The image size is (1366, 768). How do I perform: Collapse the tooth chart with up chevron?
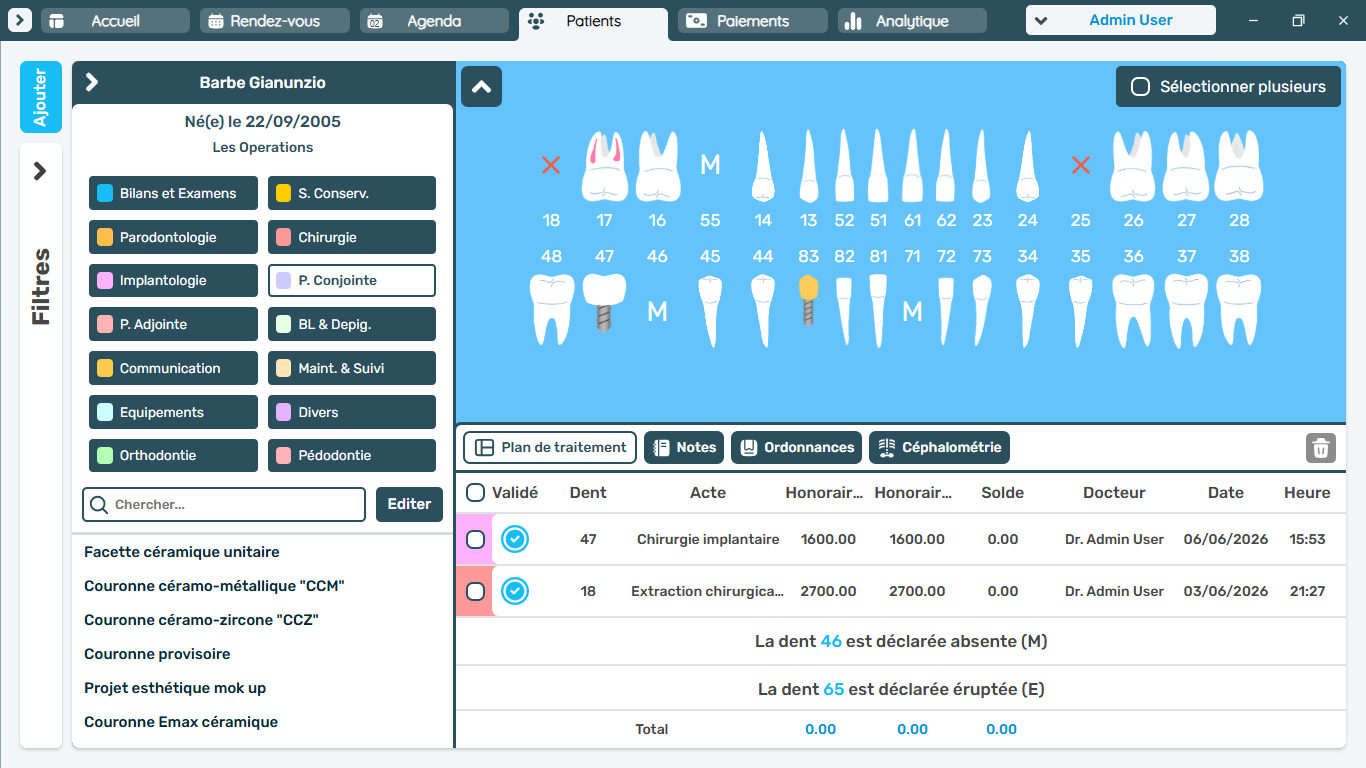(481, 87)
